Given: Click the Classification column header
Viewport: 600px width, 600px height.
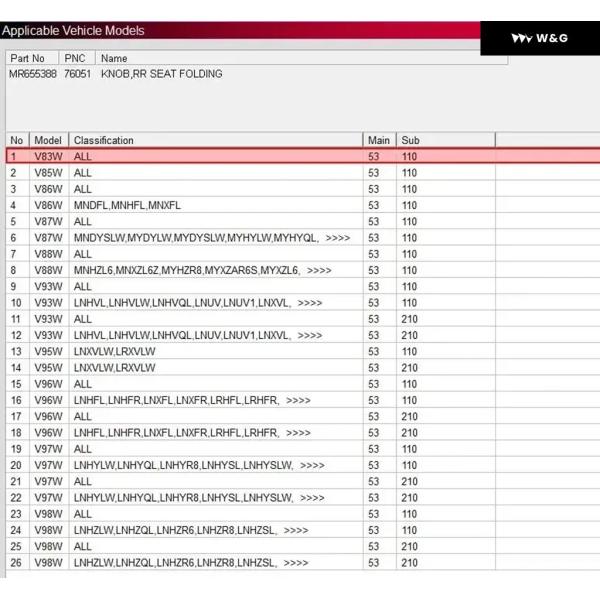Looking at the screenshot, I should pos(104,140).
